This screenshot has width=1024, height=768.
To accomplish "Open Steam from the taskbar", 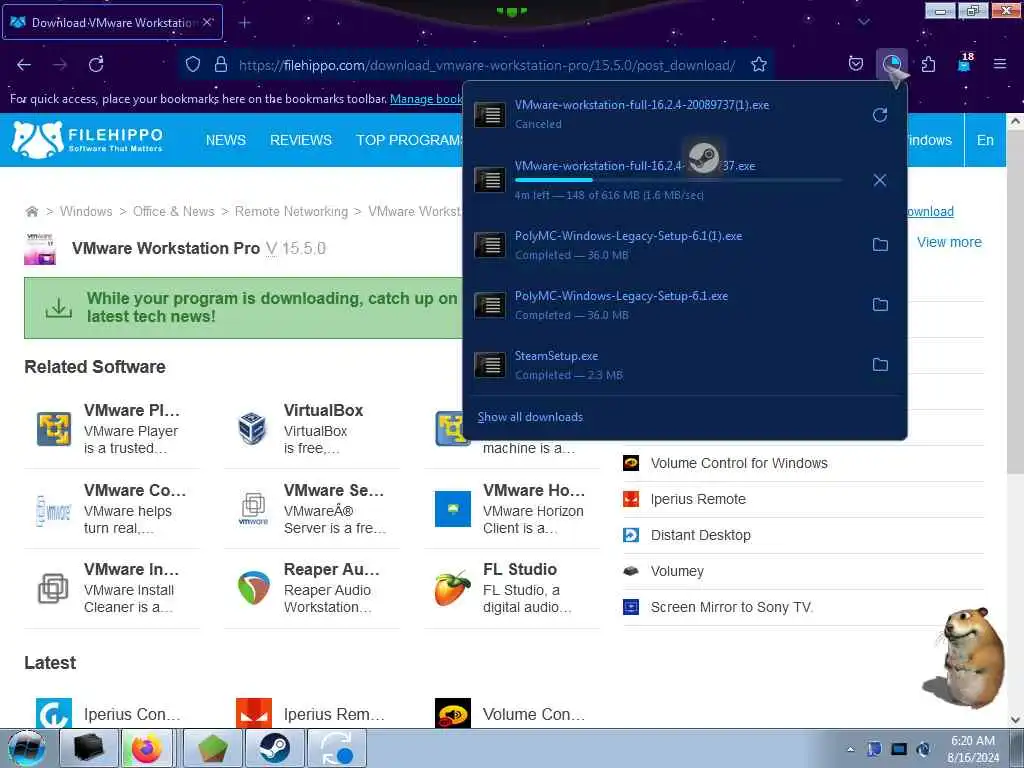I will 274,748.
